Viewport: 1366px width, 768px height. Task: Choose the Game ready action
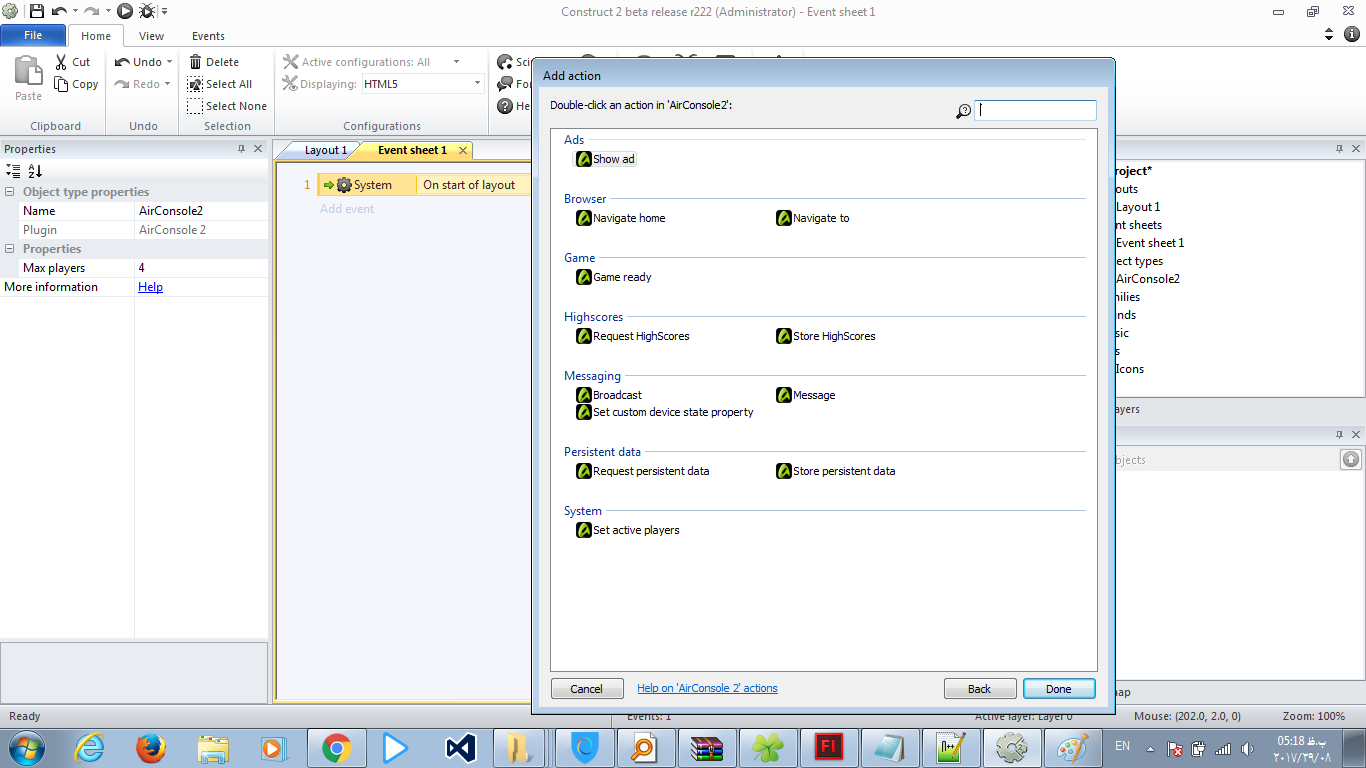[621, 277]
